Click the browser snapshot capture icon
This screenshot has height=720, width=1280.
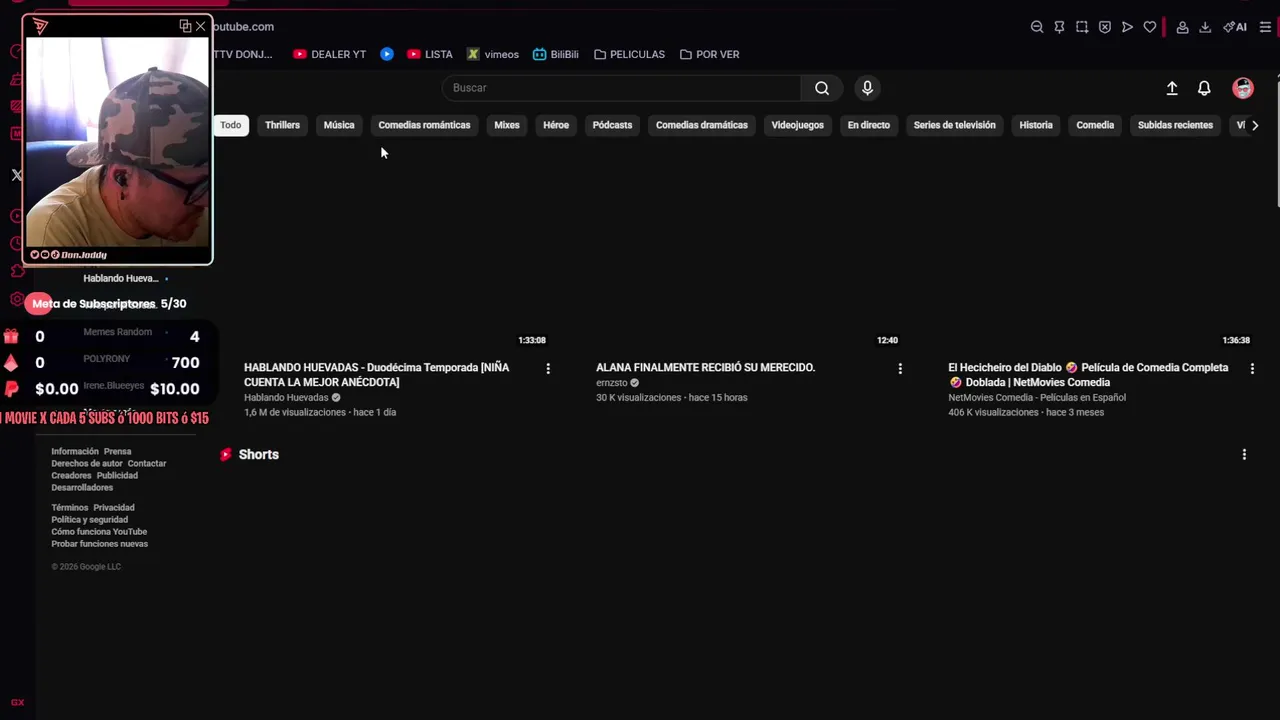click(1082, 27)
